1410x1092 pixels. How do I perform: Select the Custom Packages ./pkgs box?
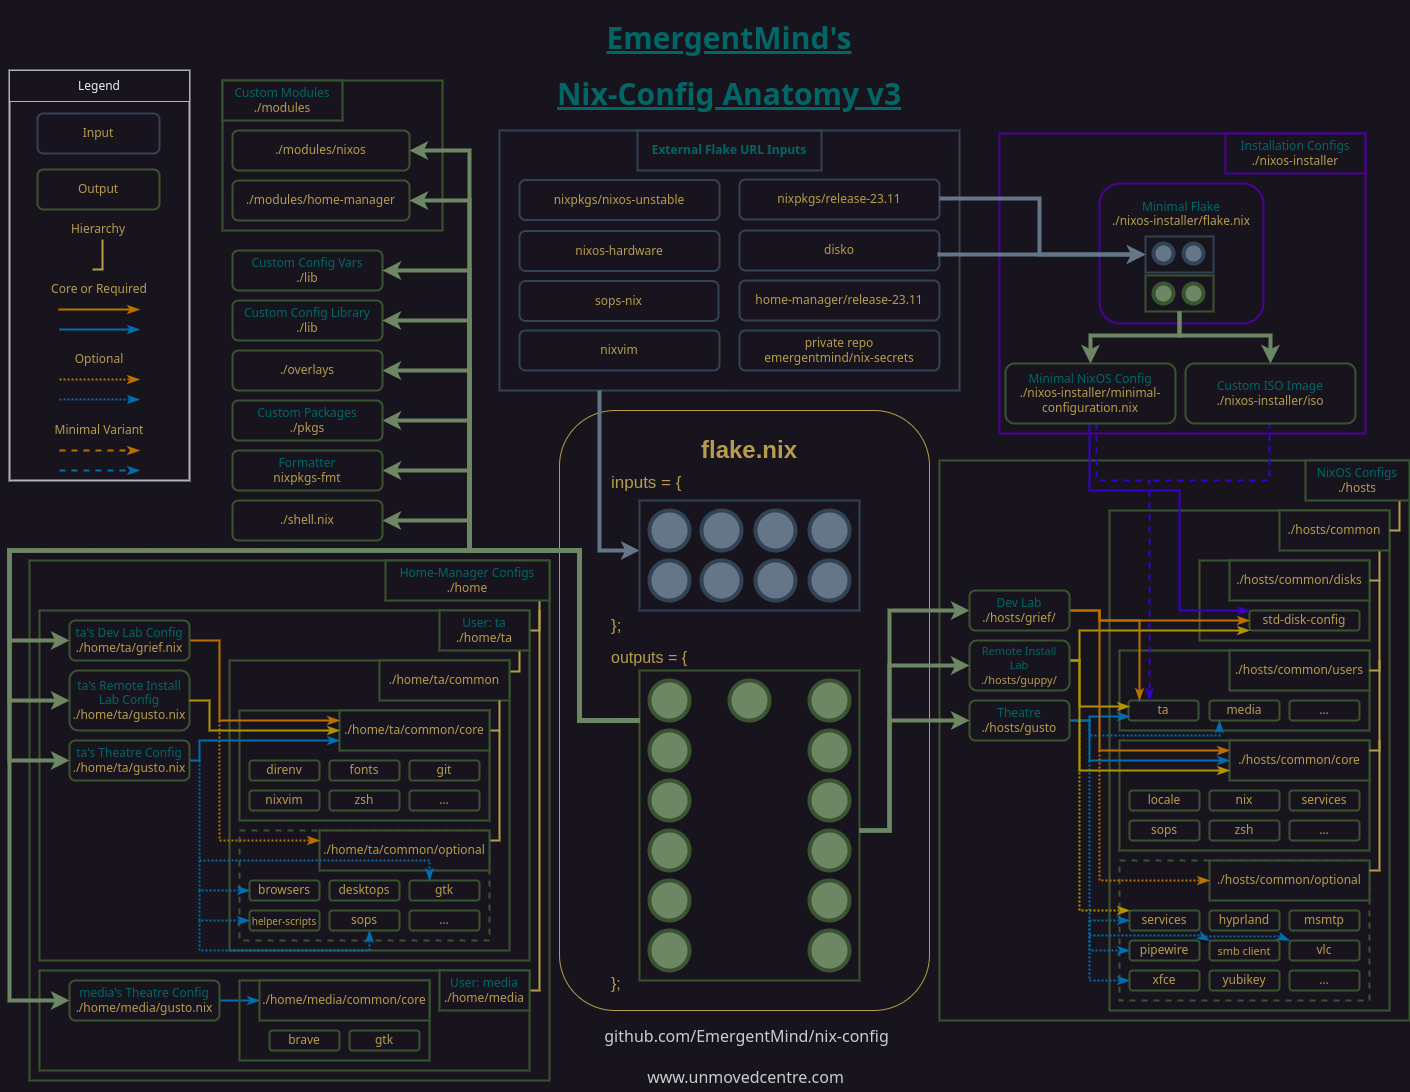pyautogui.click(x=307, y=420)
